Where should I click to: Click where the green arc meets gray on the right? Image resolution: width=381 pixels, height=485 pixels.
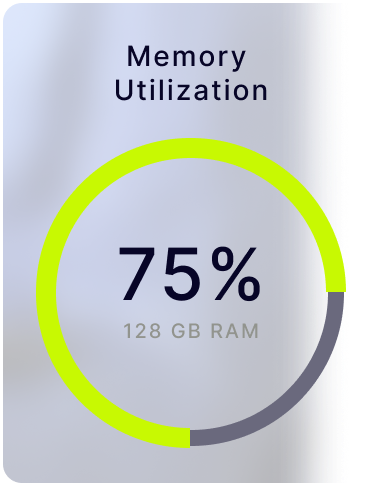click(336, 292)
